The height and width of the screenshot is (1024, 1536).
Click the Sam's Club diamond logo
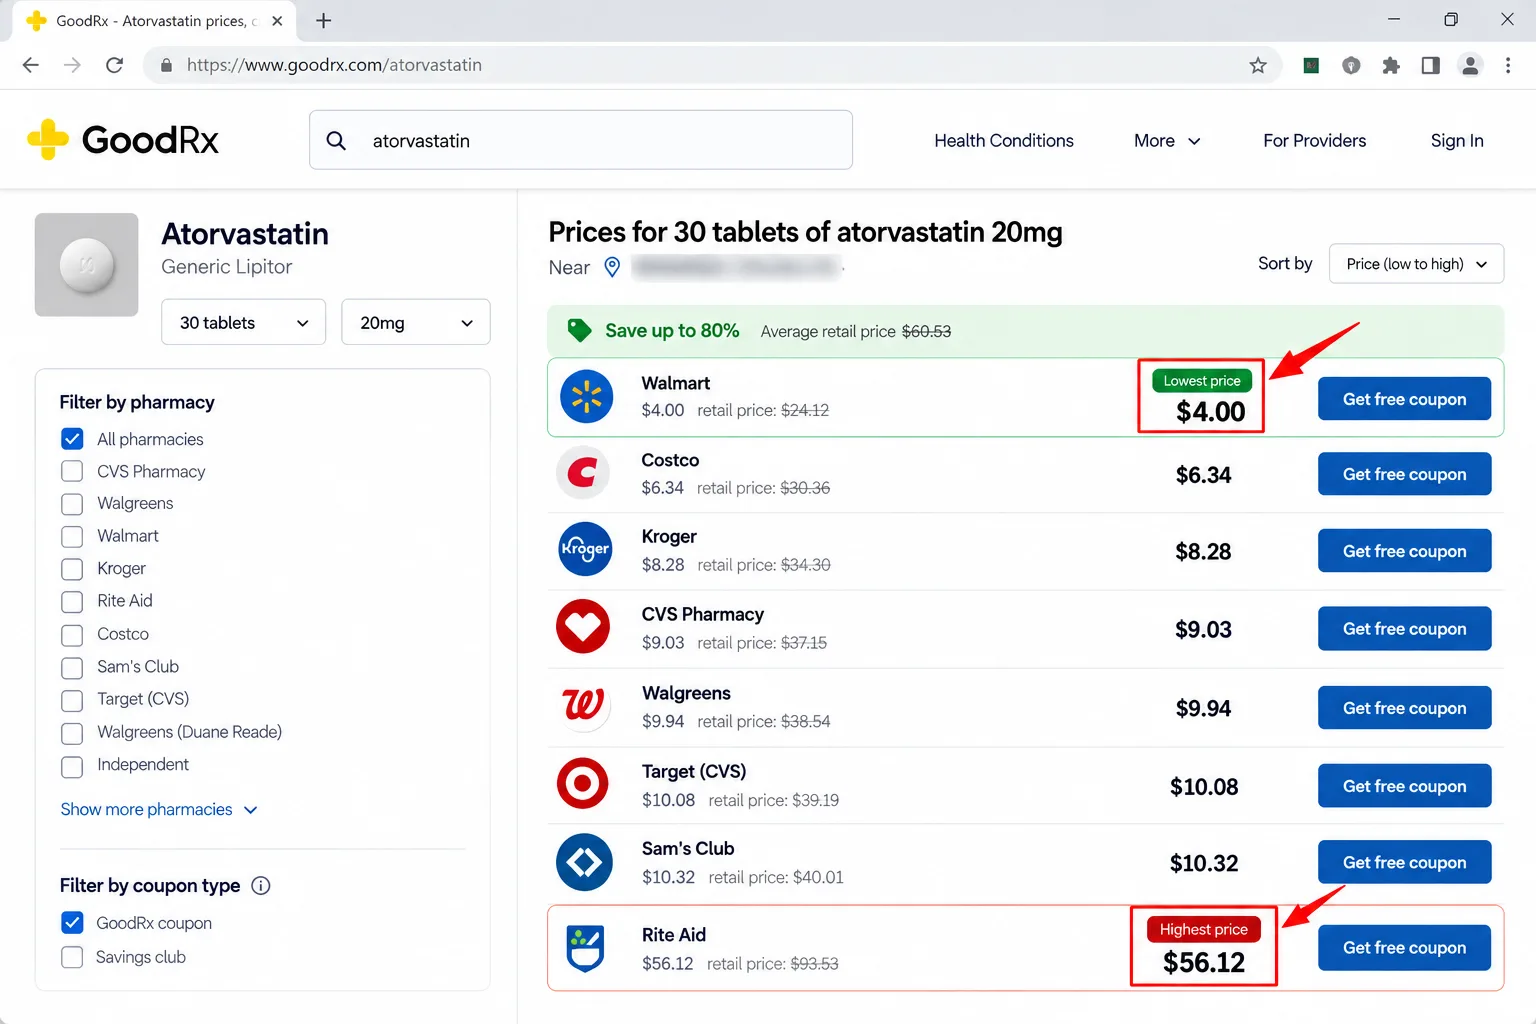click(x=584, y=862)
